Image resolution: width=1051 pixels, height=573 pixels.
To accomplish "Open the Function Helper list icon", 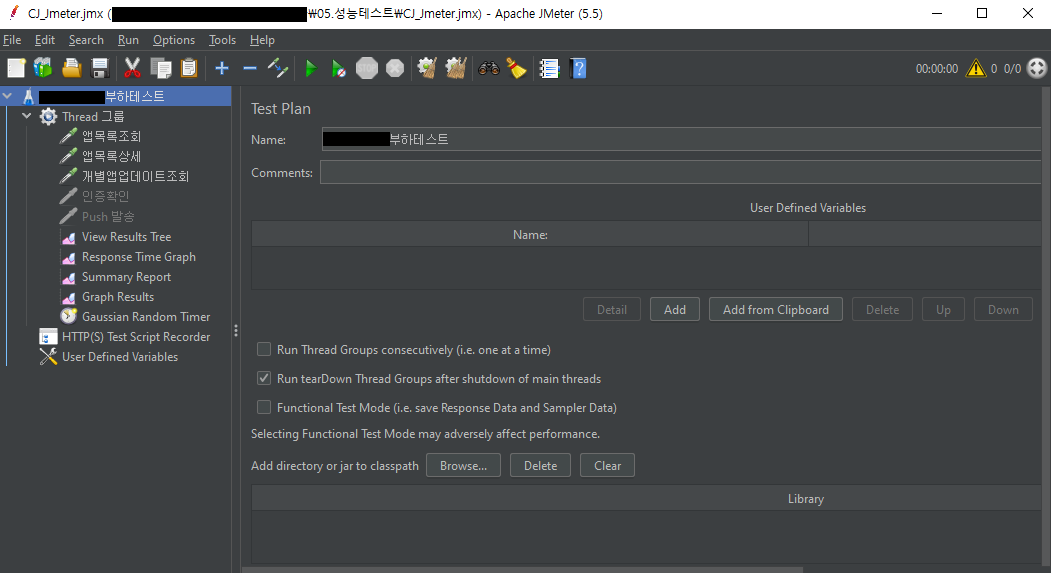I will [549, 68].
